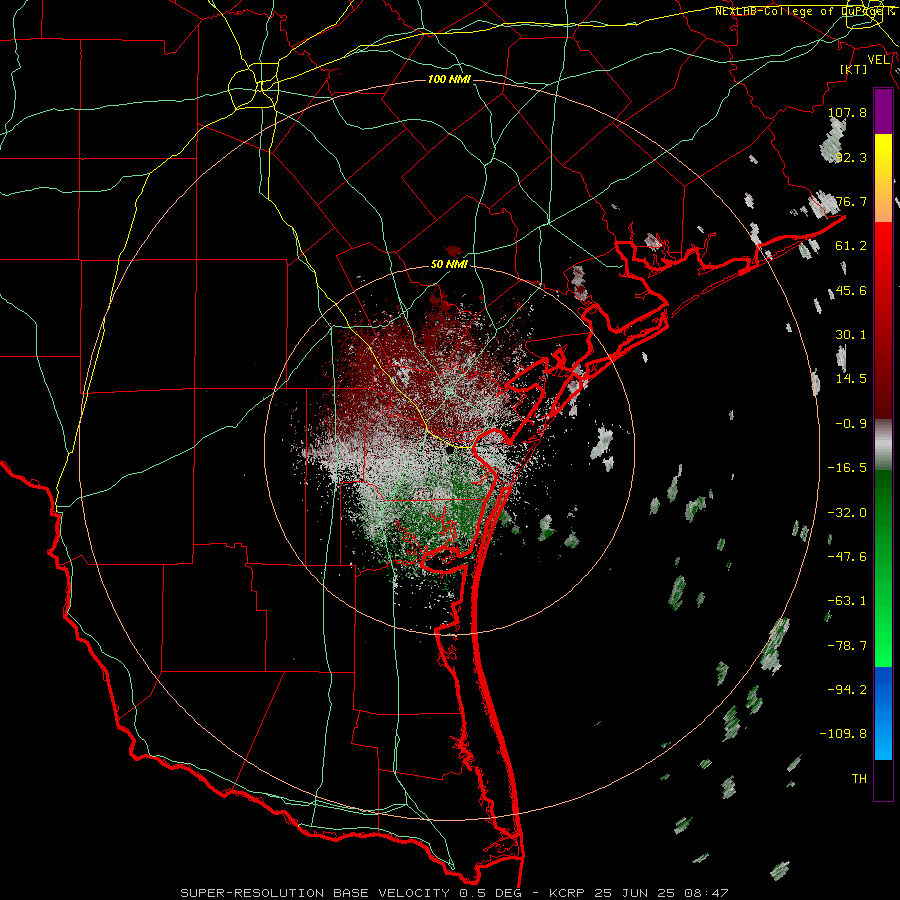900x900 pixels.
Task: Click the 30.1 velocity scale value
Action: pos(851,335)
